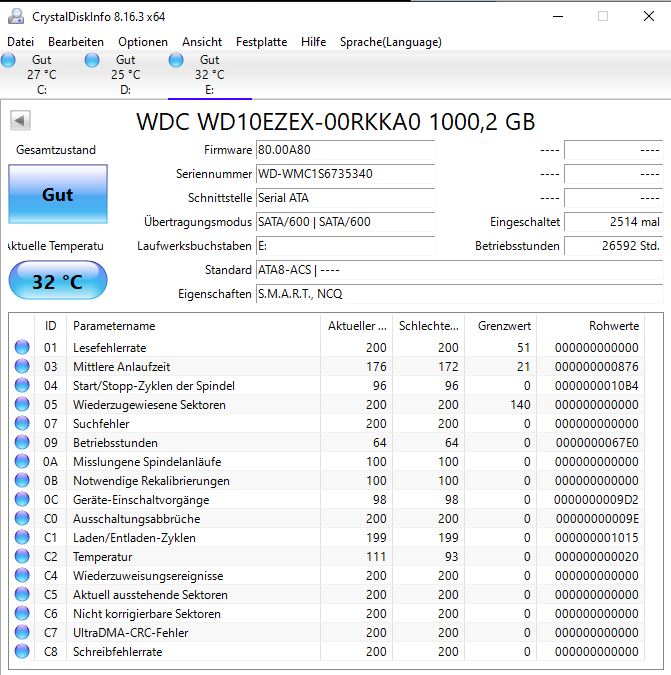
Task: Click the Eigenschaften field S.M.A.R.T., NCQ
Action: pyautogui.click(x=460, y=294)
